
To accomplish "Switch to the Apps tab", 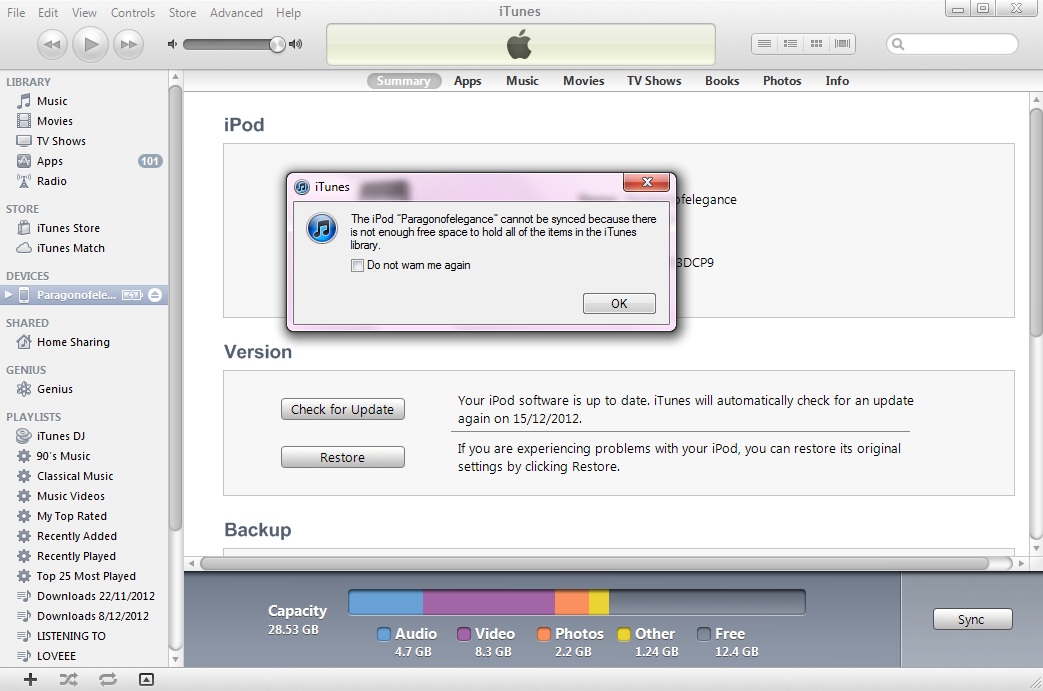I will pyautogui.click(x=468, y=80).
